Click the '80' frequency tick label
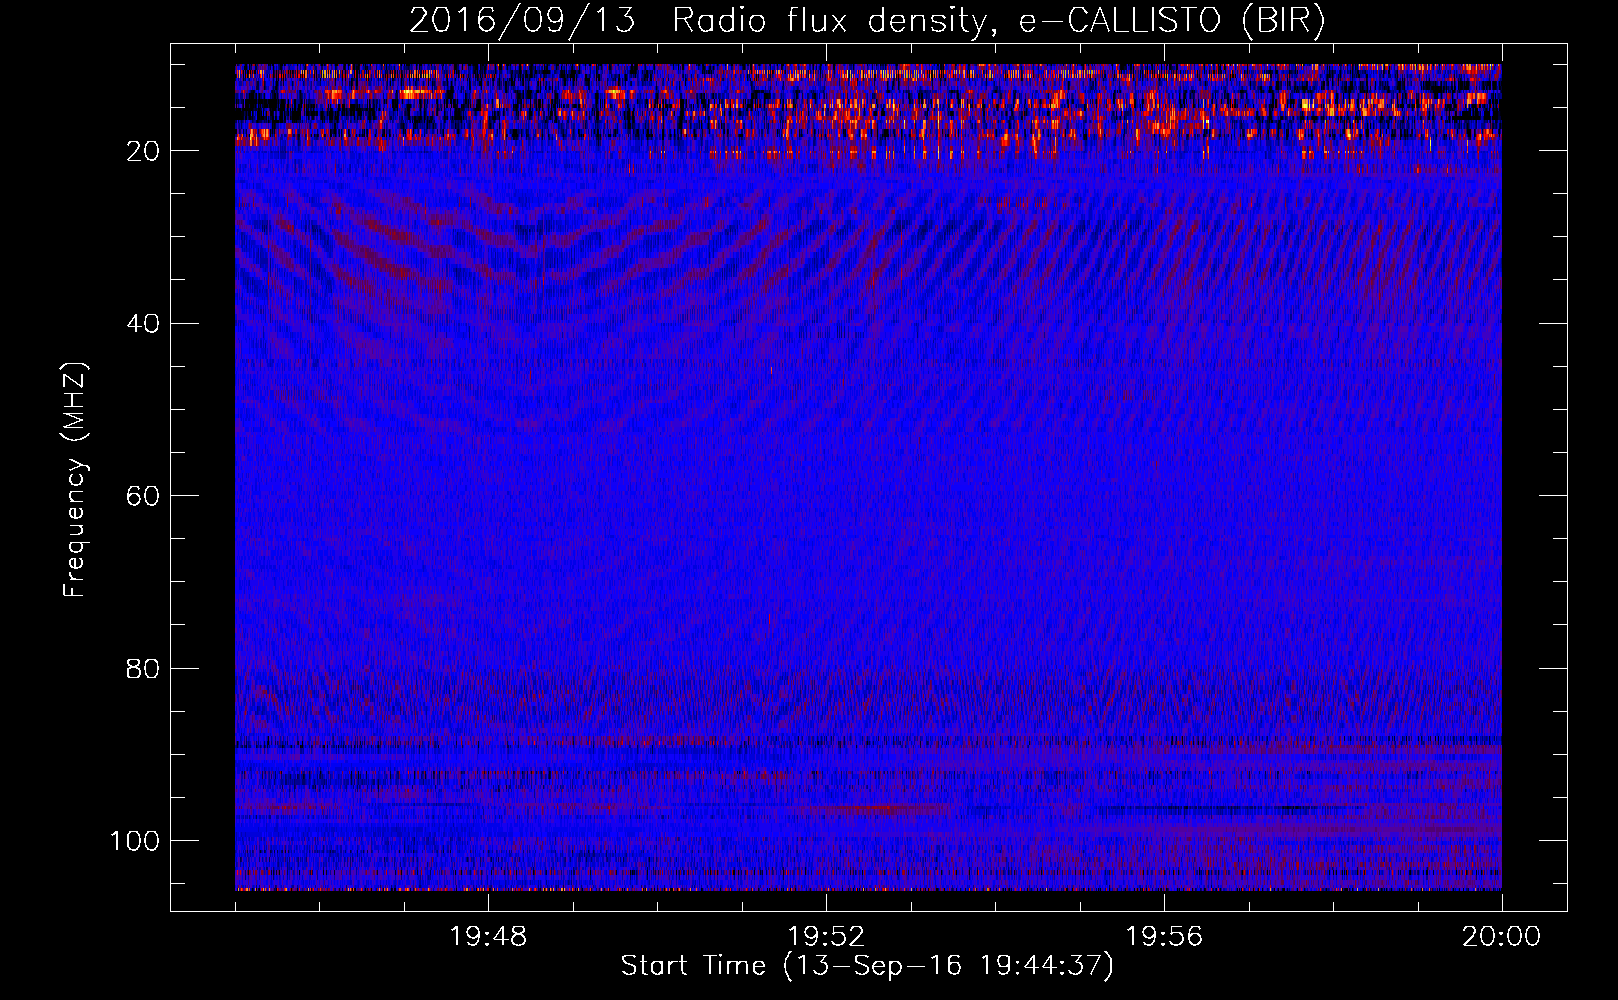The height and width of the screenshot is (1000, 1618). tap(144, 668)
